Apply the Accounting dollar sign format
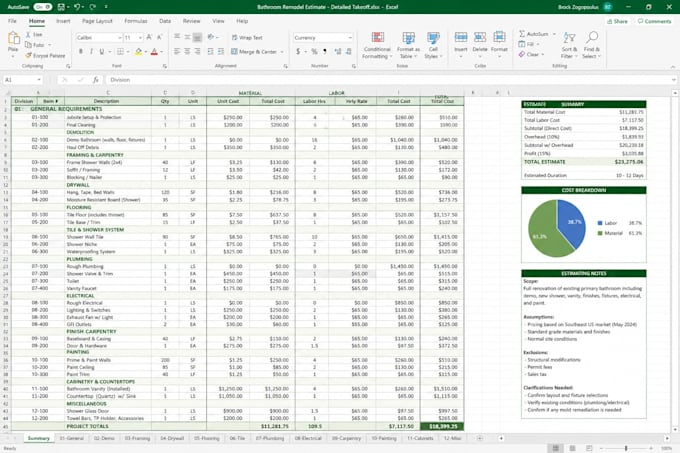The width and height of the screenshot is (680, 453). coord(298,52)
